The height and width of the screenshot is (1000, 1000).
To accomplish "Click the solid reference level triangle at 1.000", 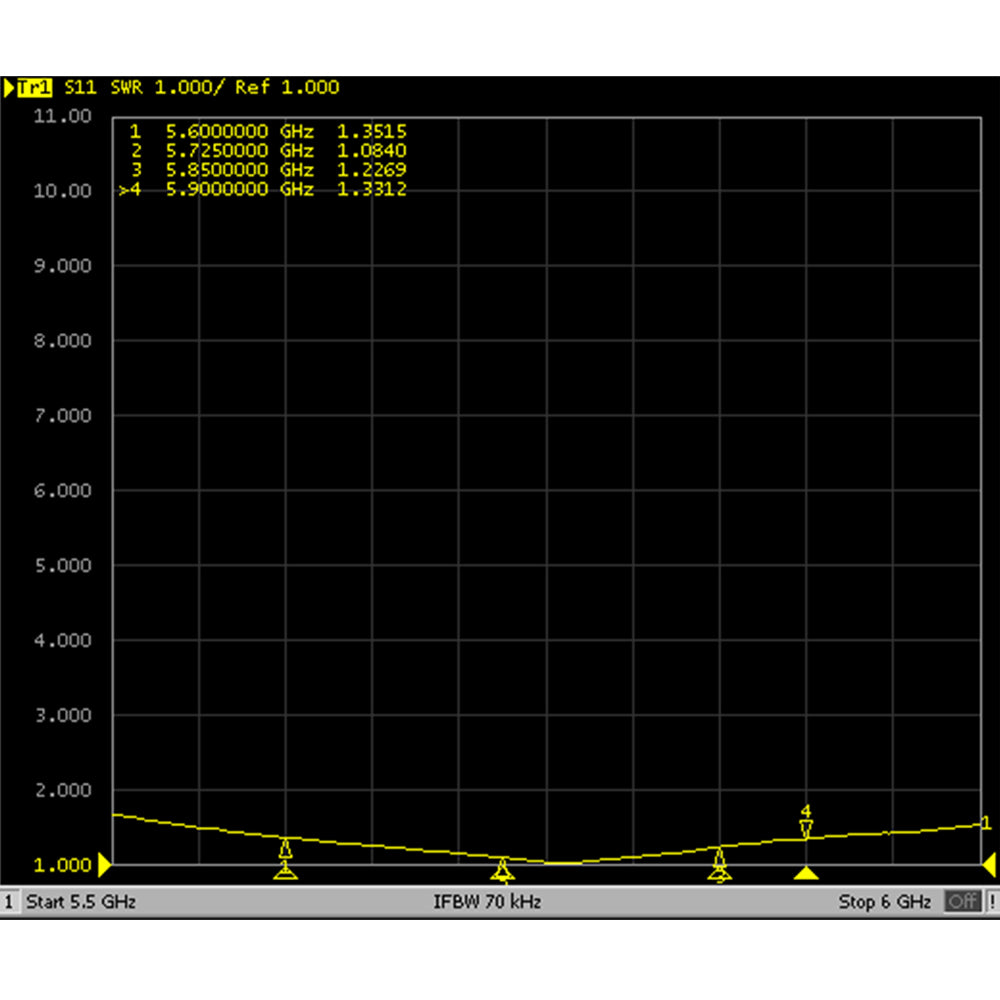I will (x=102, y=863).
